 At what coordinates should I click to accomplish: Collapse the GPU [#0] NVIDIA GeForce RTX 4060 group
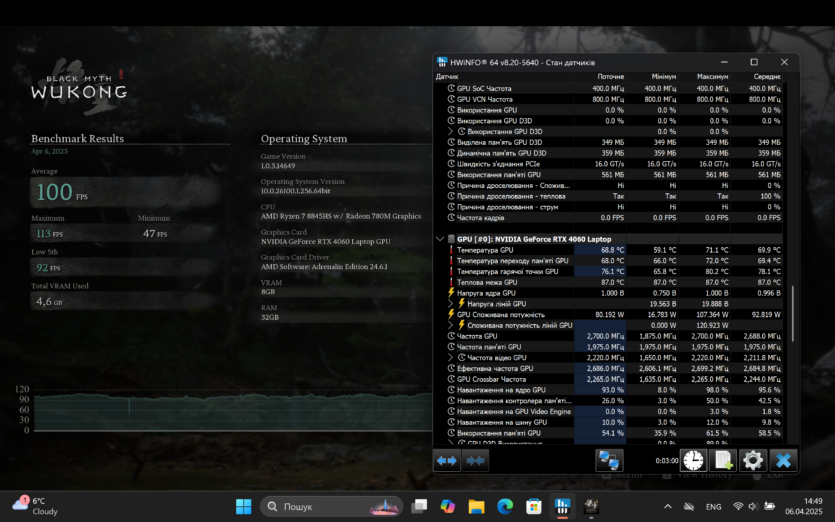tap(440, 239)
